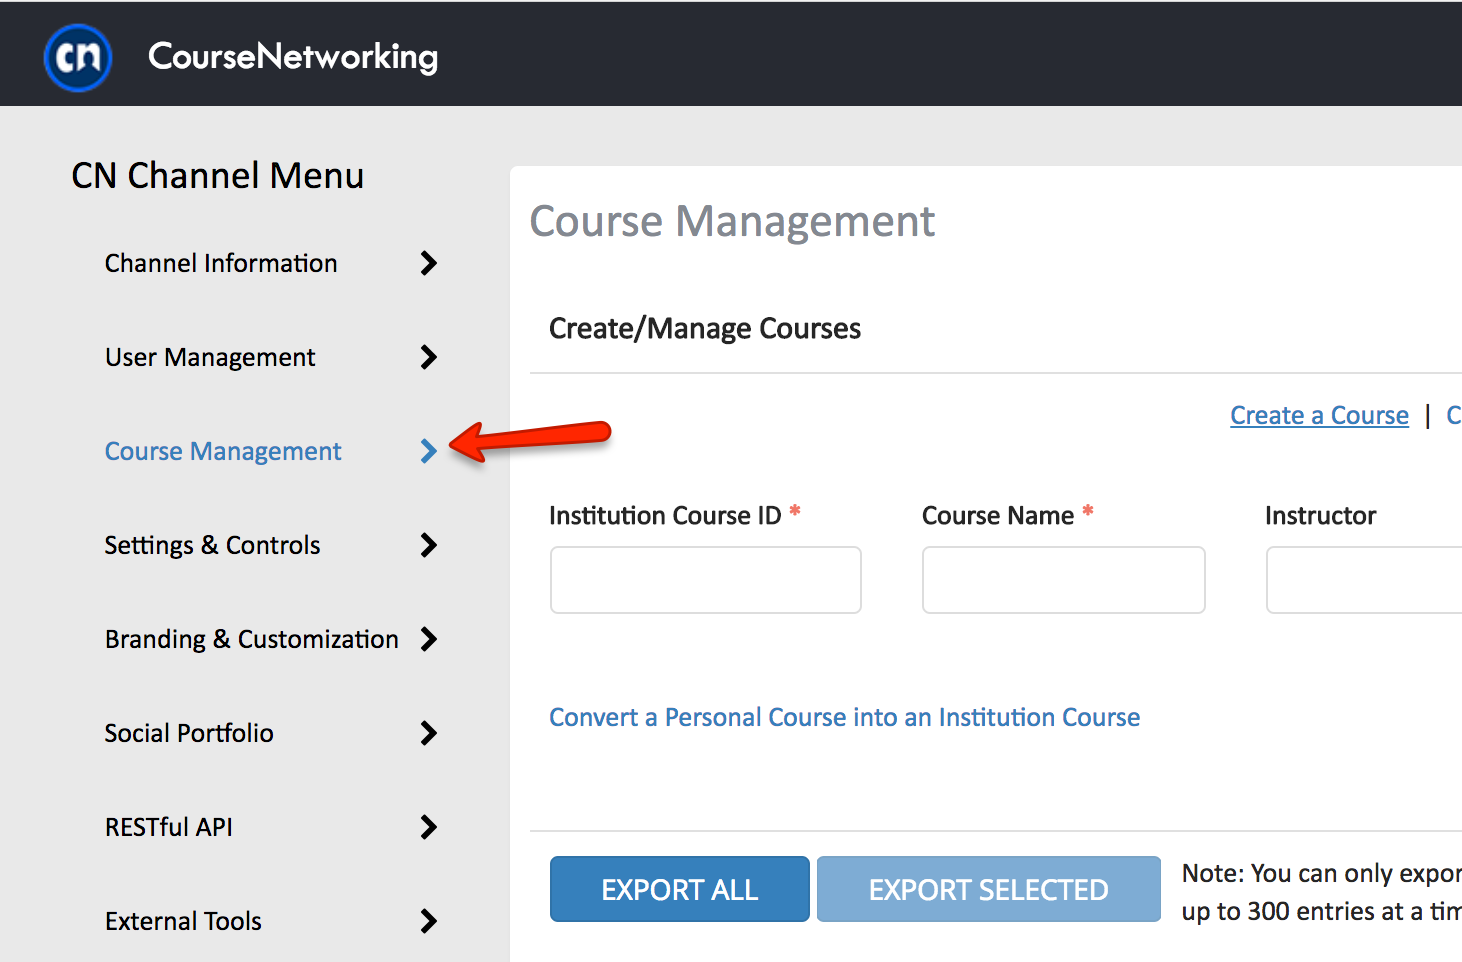
Task: Select Course Management menu entry
Action: click(x=223, y=451)
